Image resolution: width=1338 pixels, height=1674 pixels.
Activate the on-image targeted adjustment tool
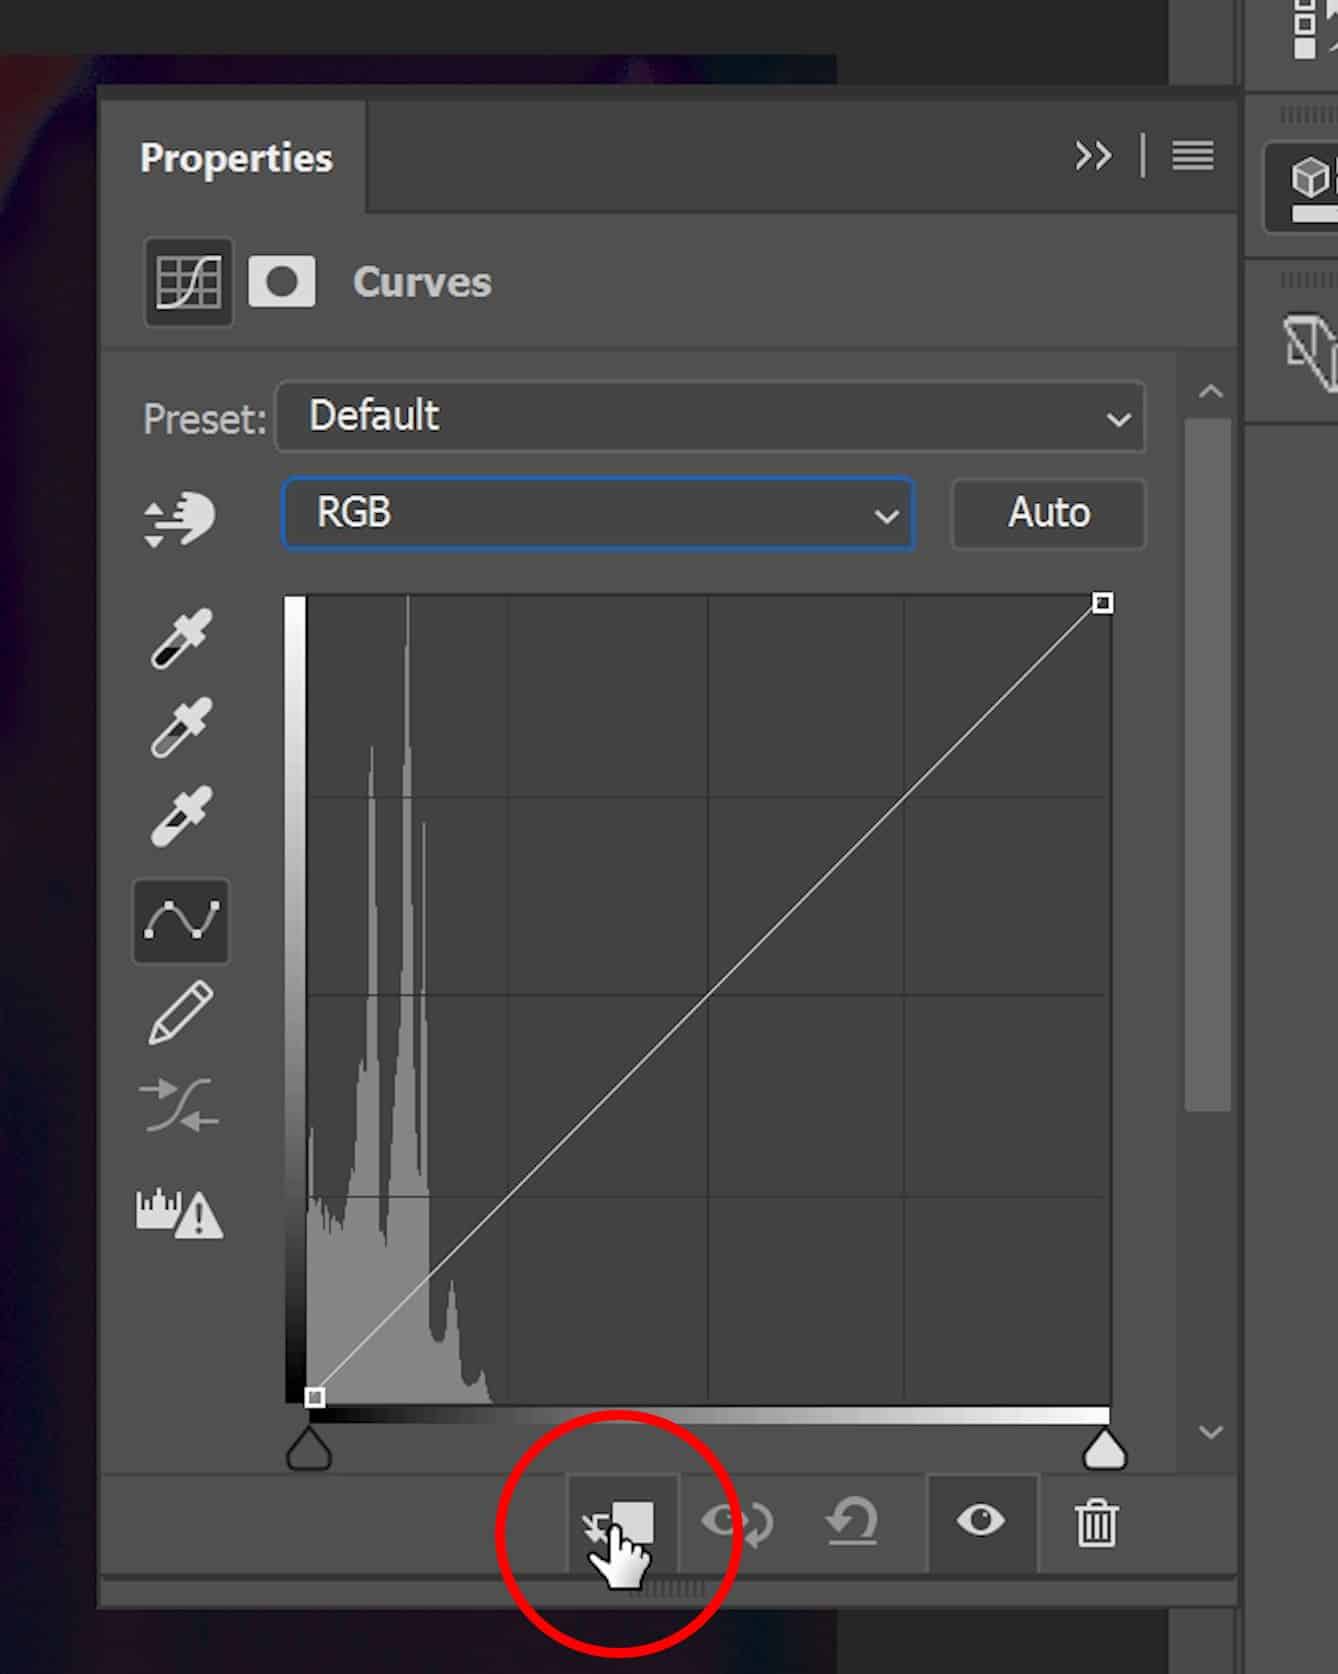pos(179,518)
